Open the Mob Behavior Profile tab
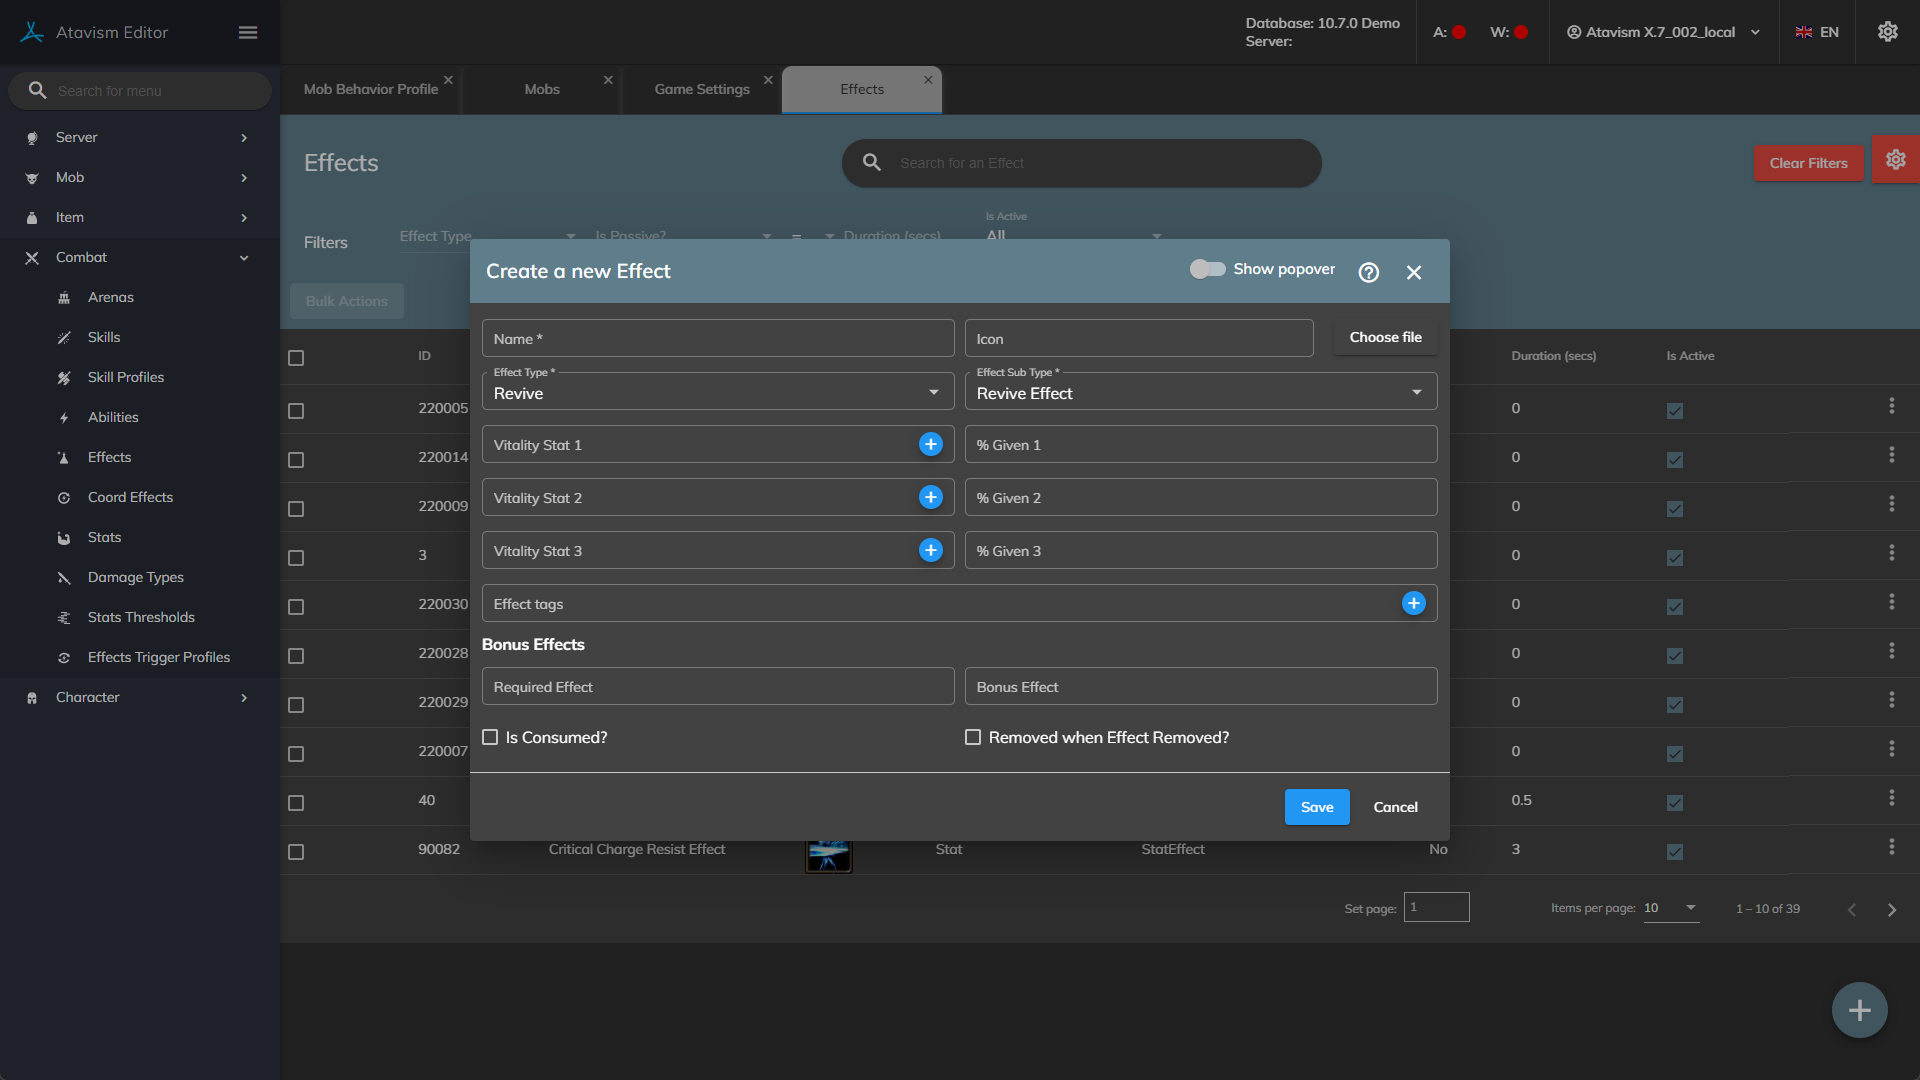The height and width of the screenshot is (1080, 1920). (x=370, y=89)
